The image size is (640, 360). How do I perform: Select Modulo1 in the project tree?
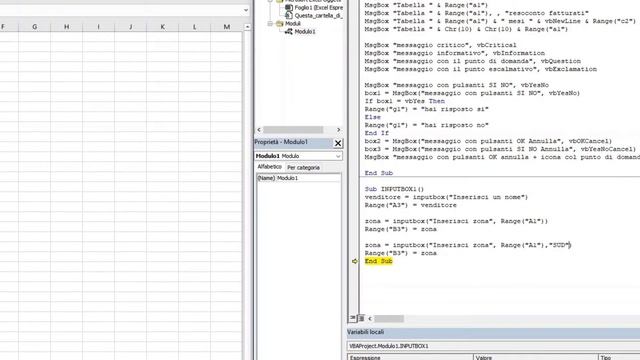click(305, 31)
